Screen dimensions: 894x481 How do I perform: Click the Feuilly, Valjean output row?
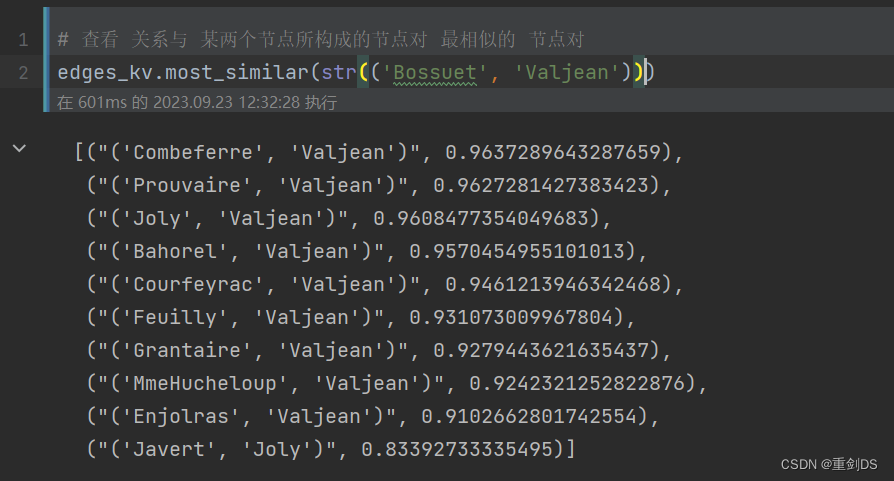[361, 318]
